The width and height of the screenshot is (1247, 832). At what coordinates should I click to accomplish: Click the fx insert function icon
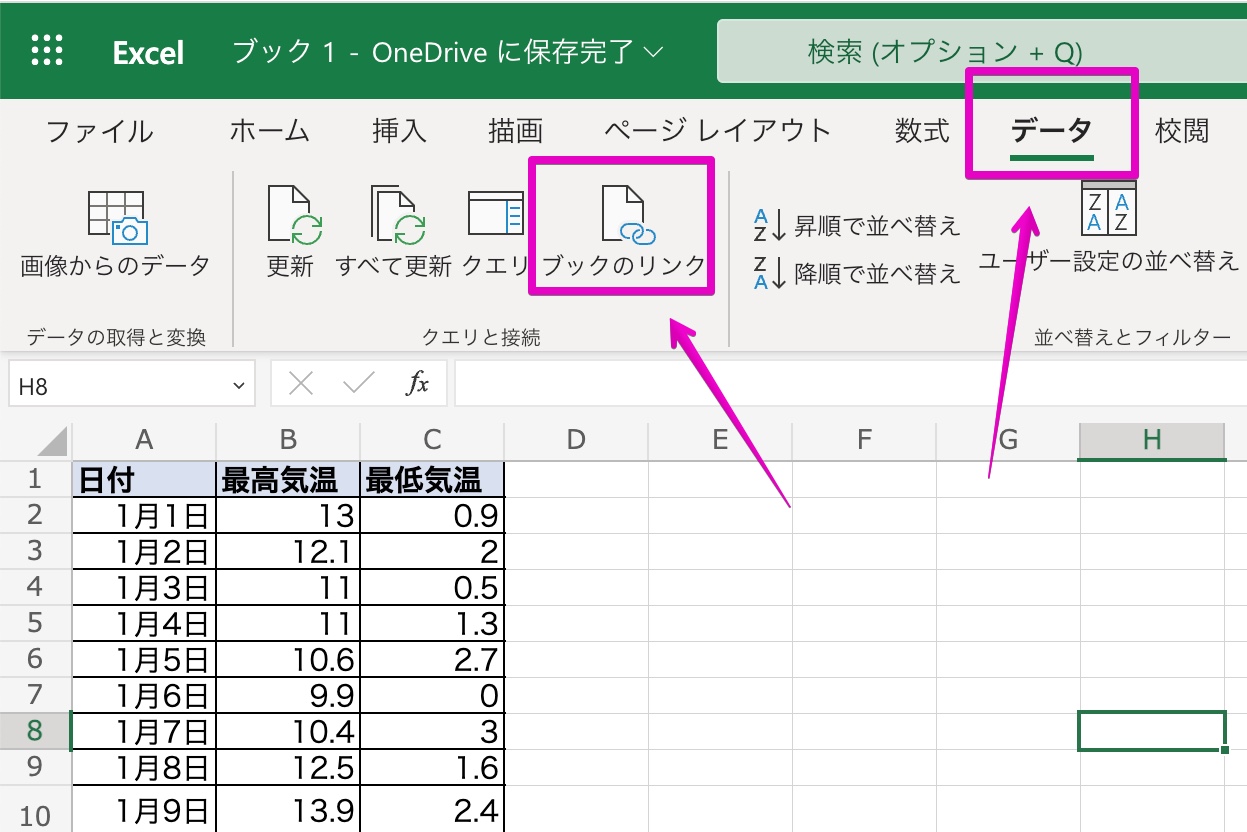[421, 383]
